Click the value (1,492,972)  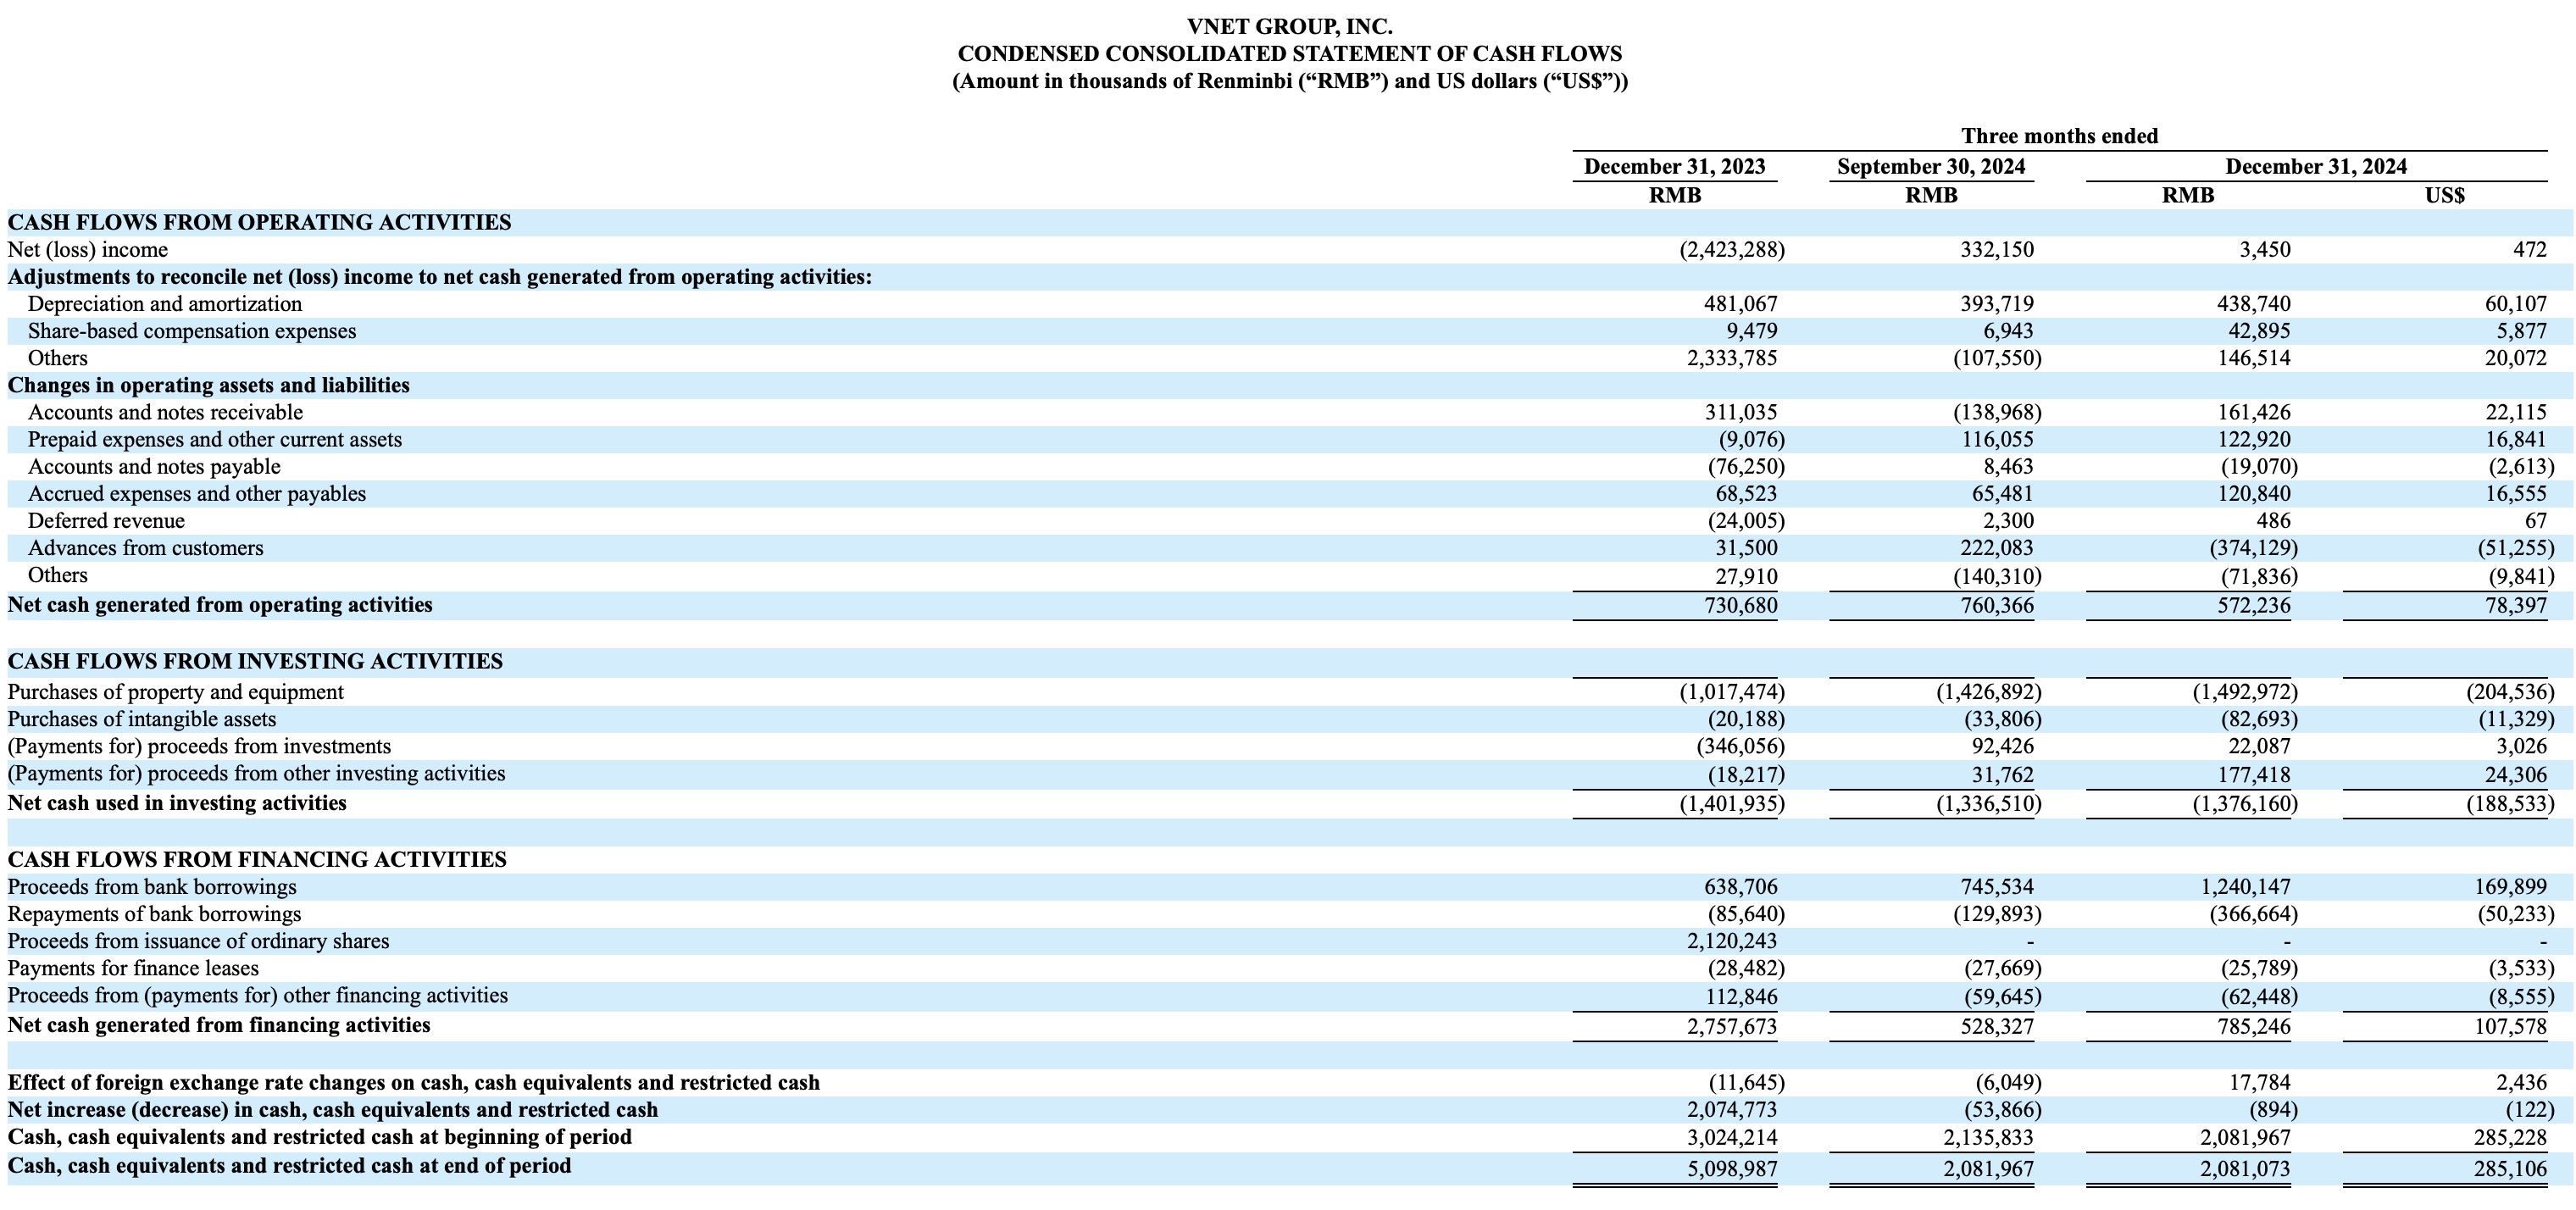click(x=2245, y=692)
